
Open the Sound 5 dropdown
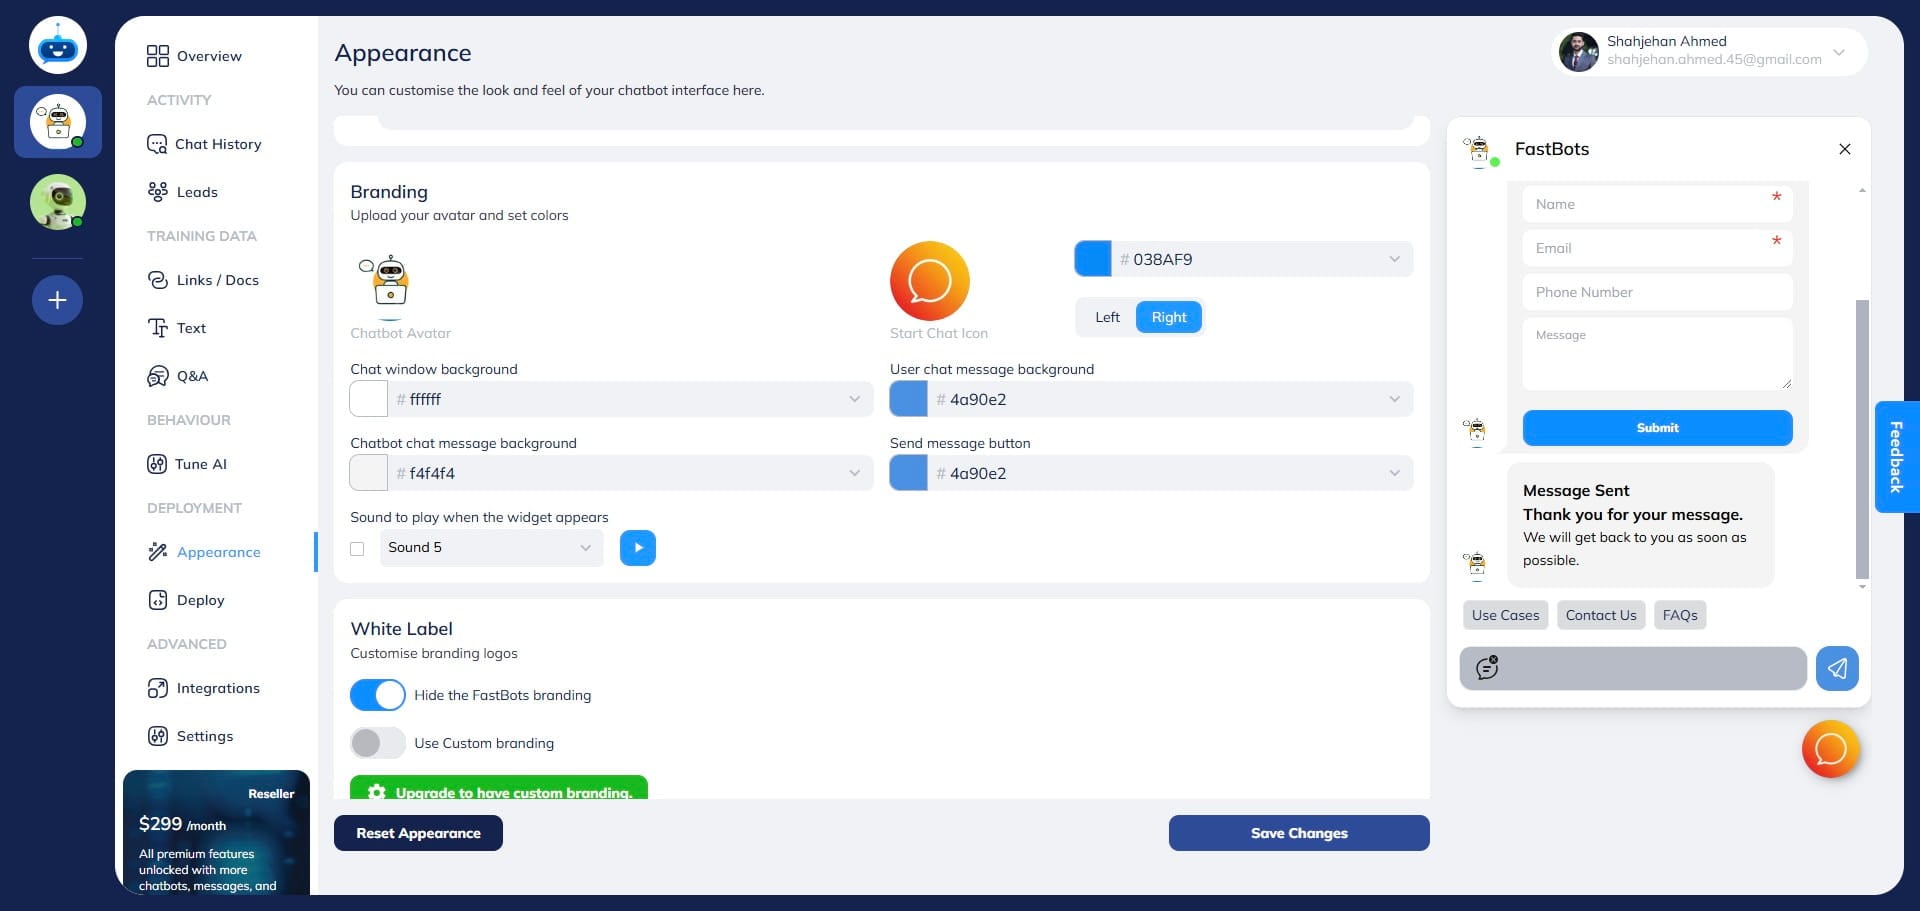pyautogui.click(x=489, y=547)
